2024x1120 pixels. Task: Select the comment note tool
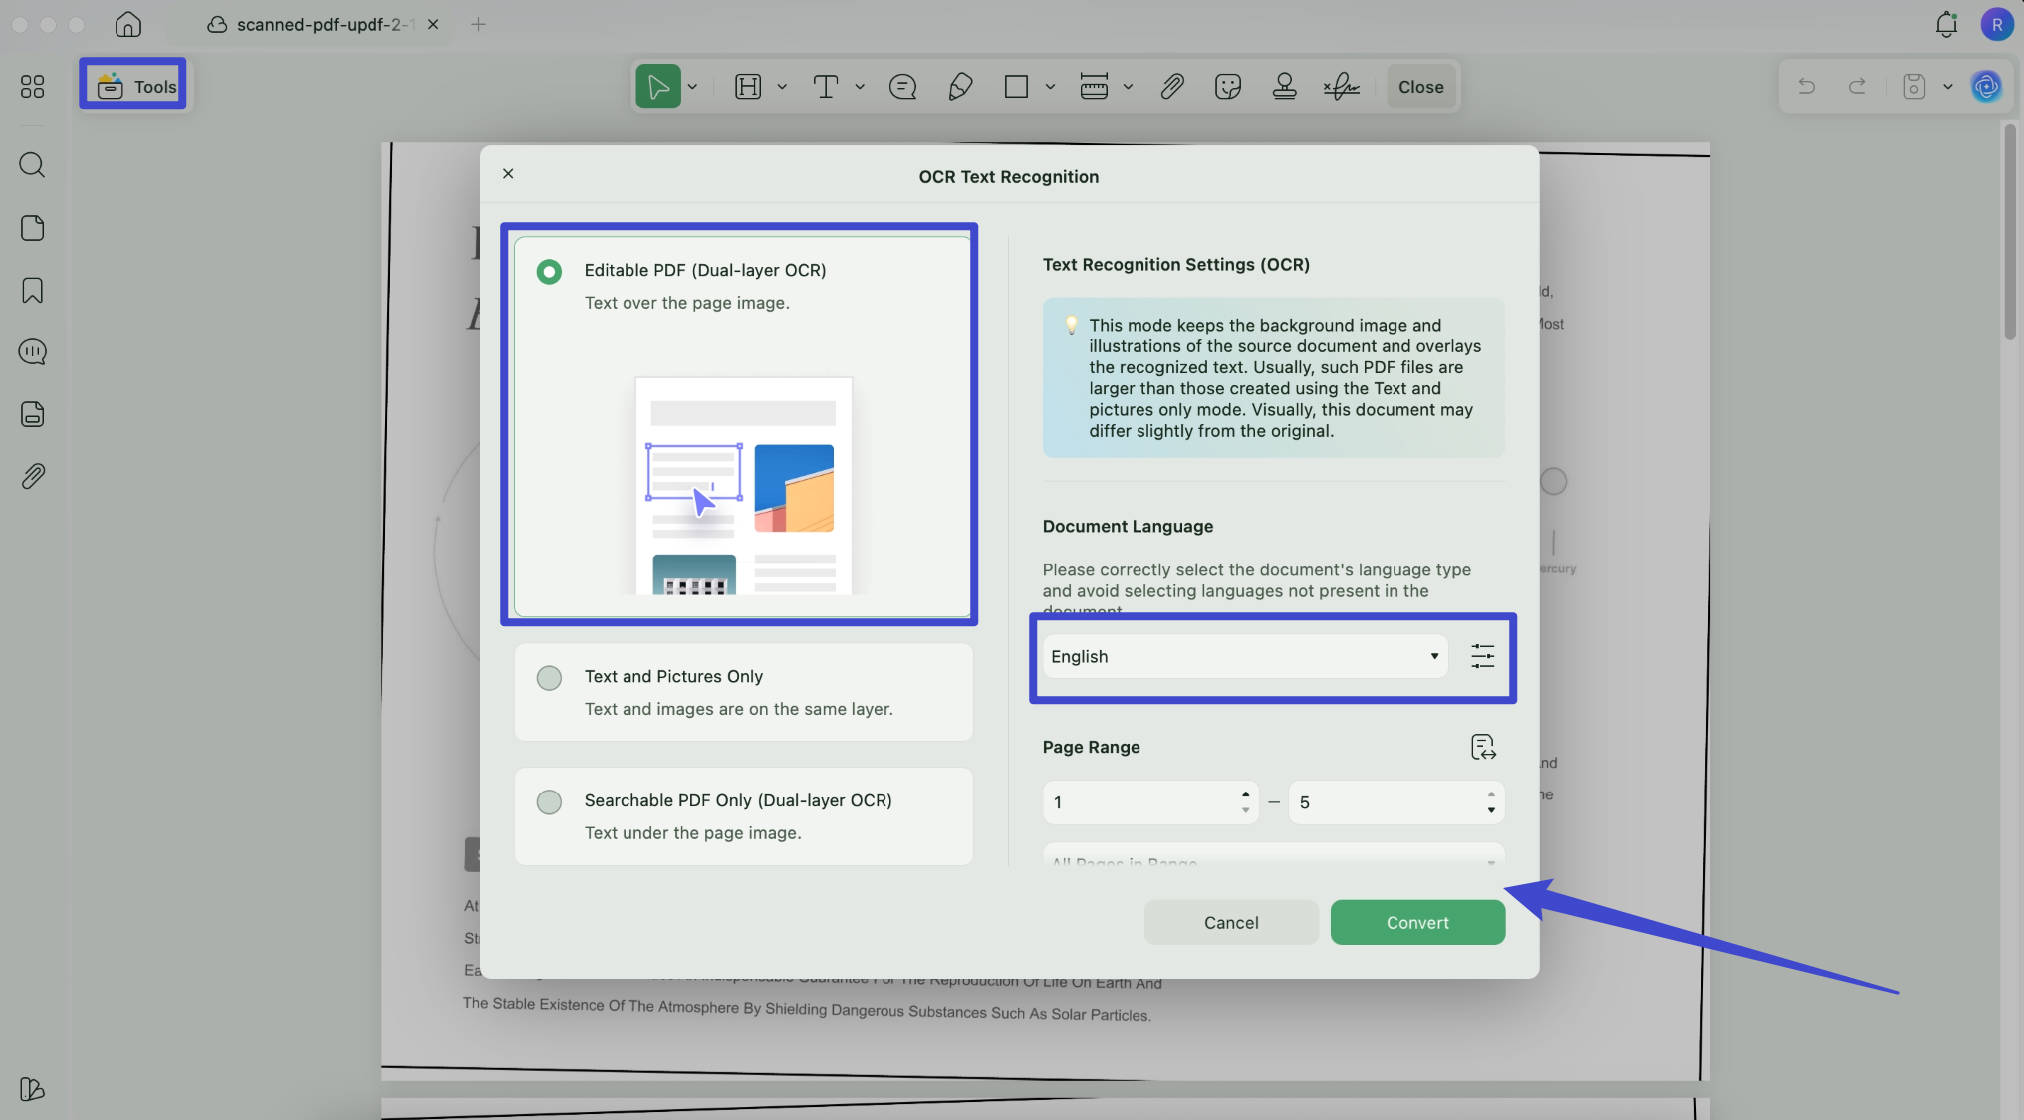point(902,87)
